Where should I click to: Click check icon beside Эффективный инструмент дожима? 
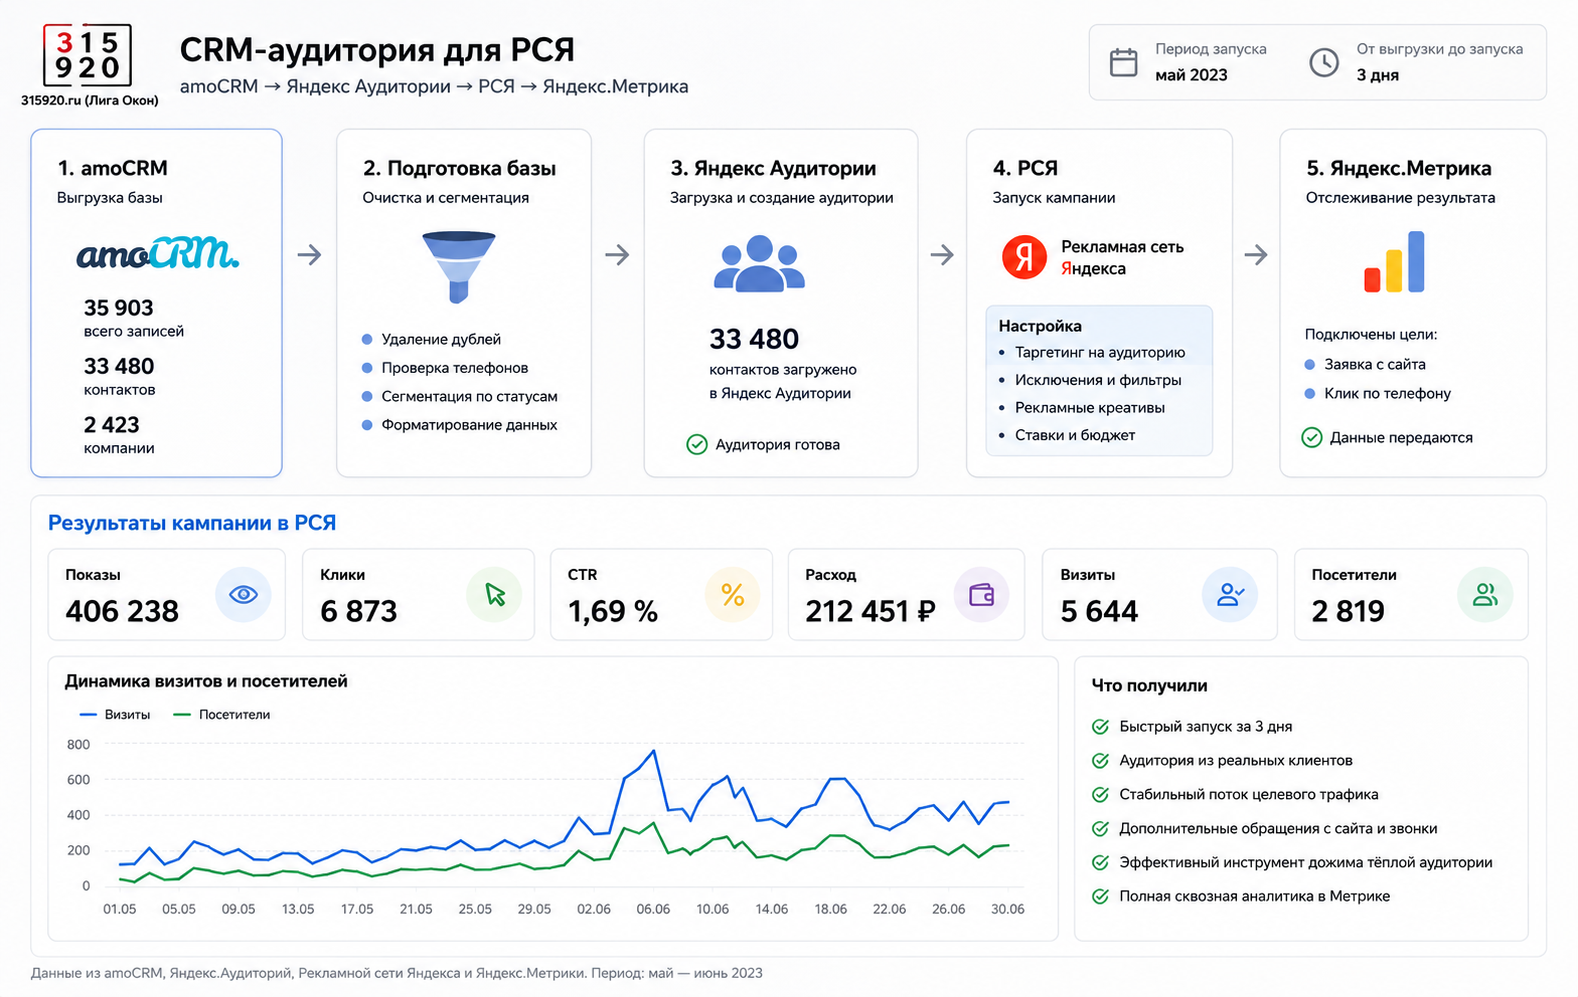(x=1100, y=863)
